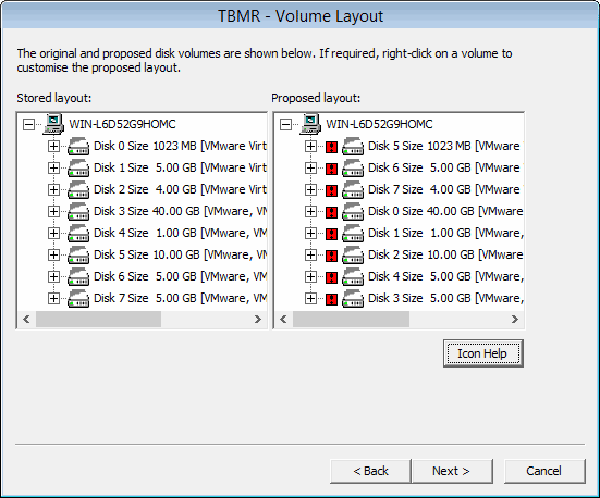Viewport: 600px width, 498px height.
Task: Expand stored Disk 0 1023 MB node
Action: coord(54,146)
